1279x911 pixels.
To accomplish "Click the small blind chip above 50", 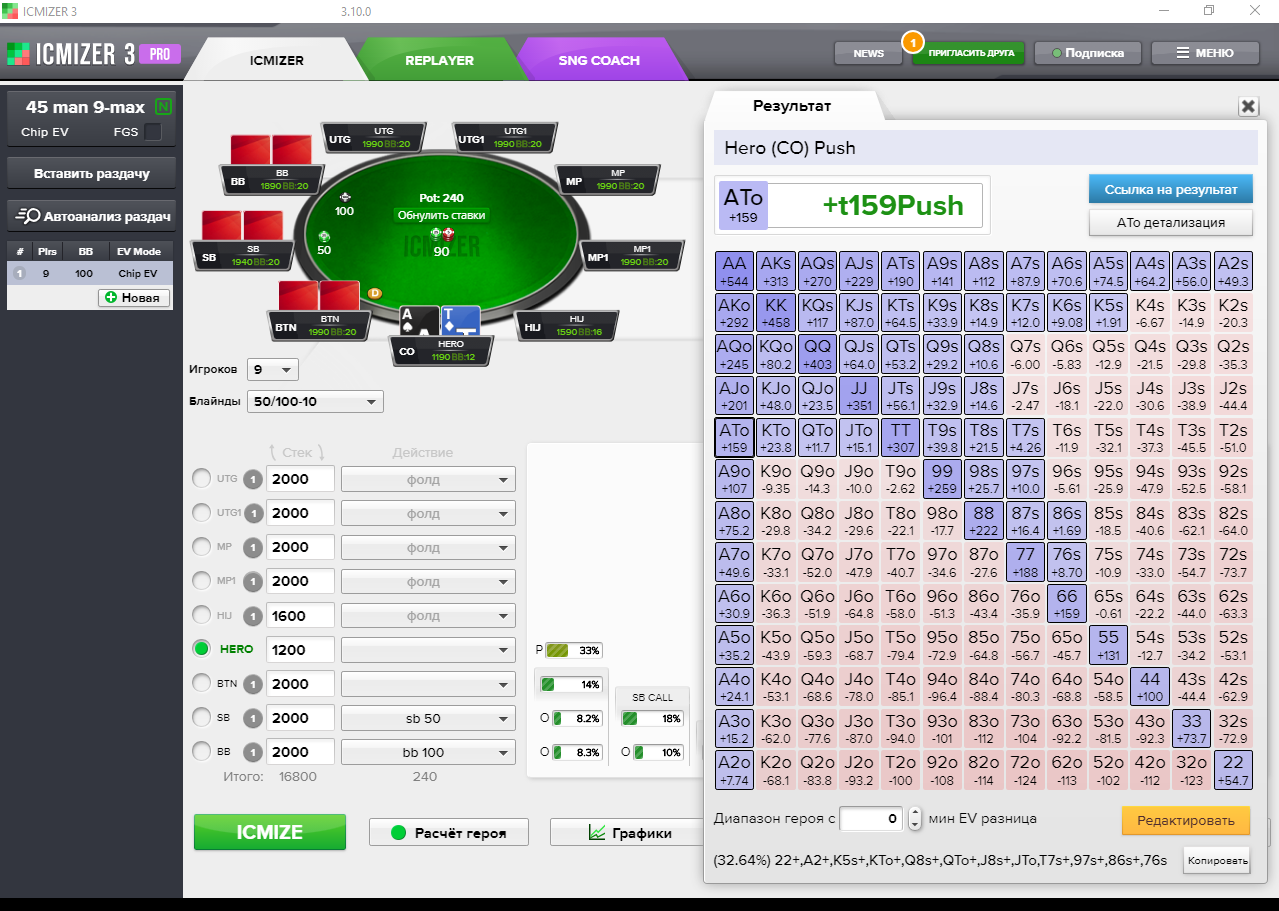I will [x=324, y=236].
